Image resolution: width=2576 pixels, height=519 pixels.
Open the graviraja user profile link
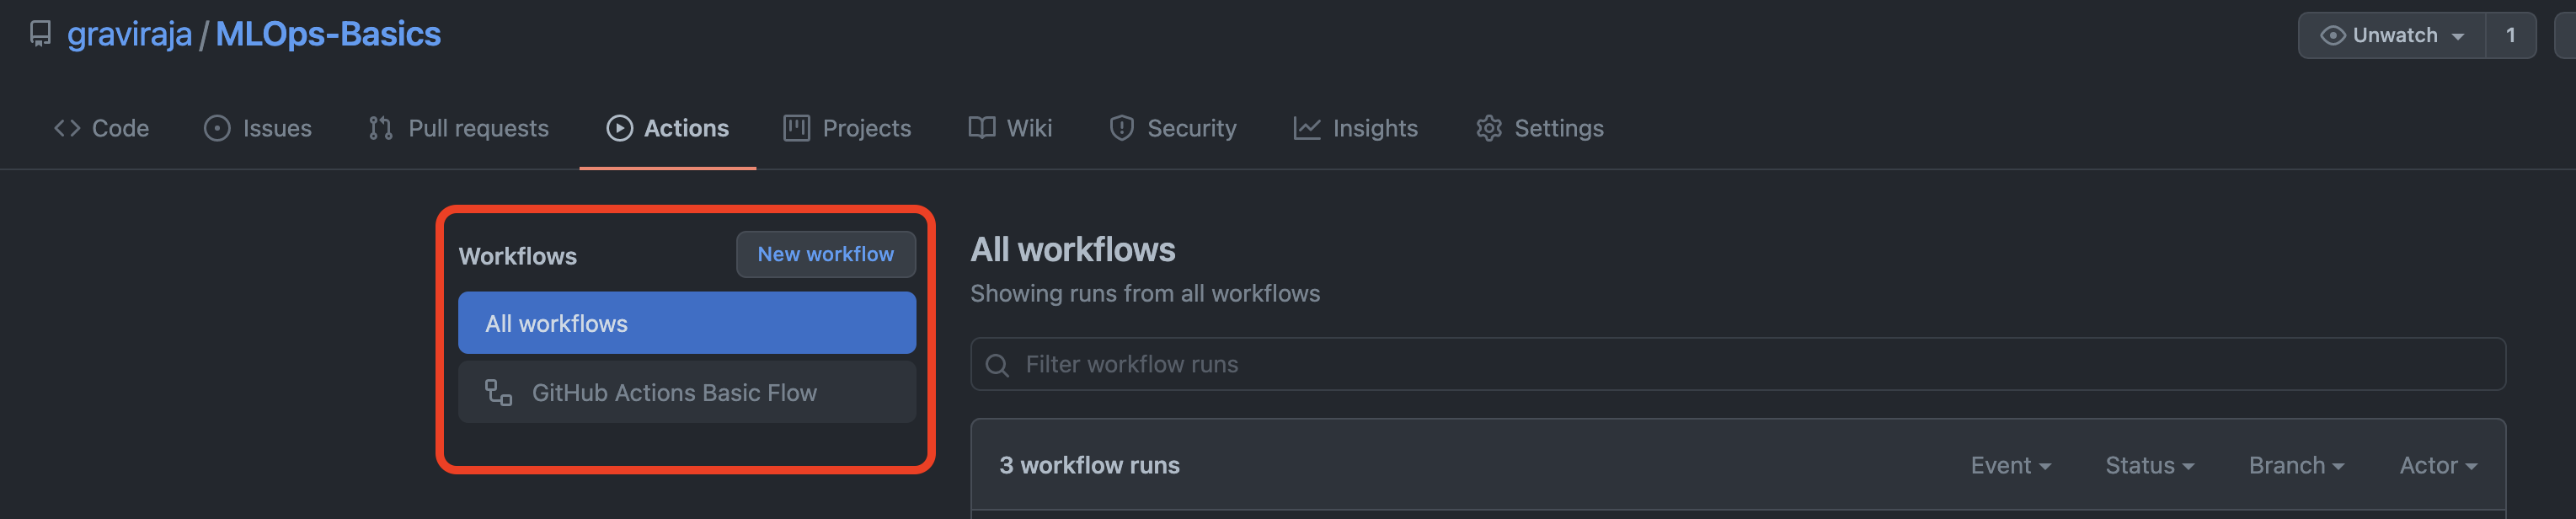coord(129,34)
